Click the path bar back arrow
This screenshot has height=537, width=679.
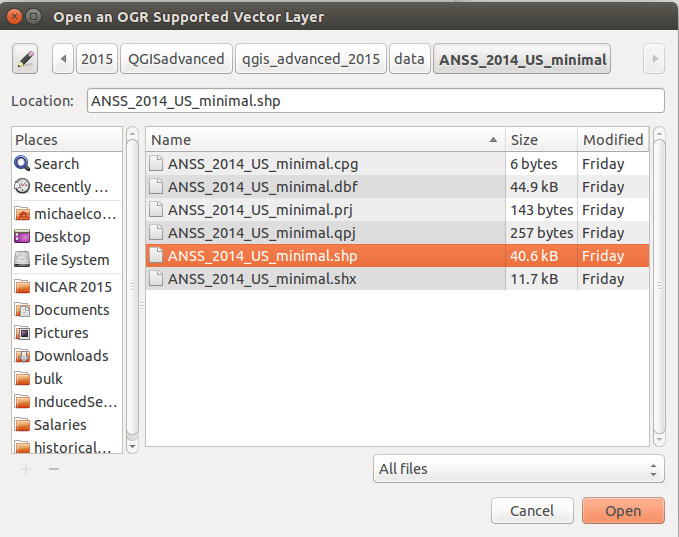pos(63,59)
